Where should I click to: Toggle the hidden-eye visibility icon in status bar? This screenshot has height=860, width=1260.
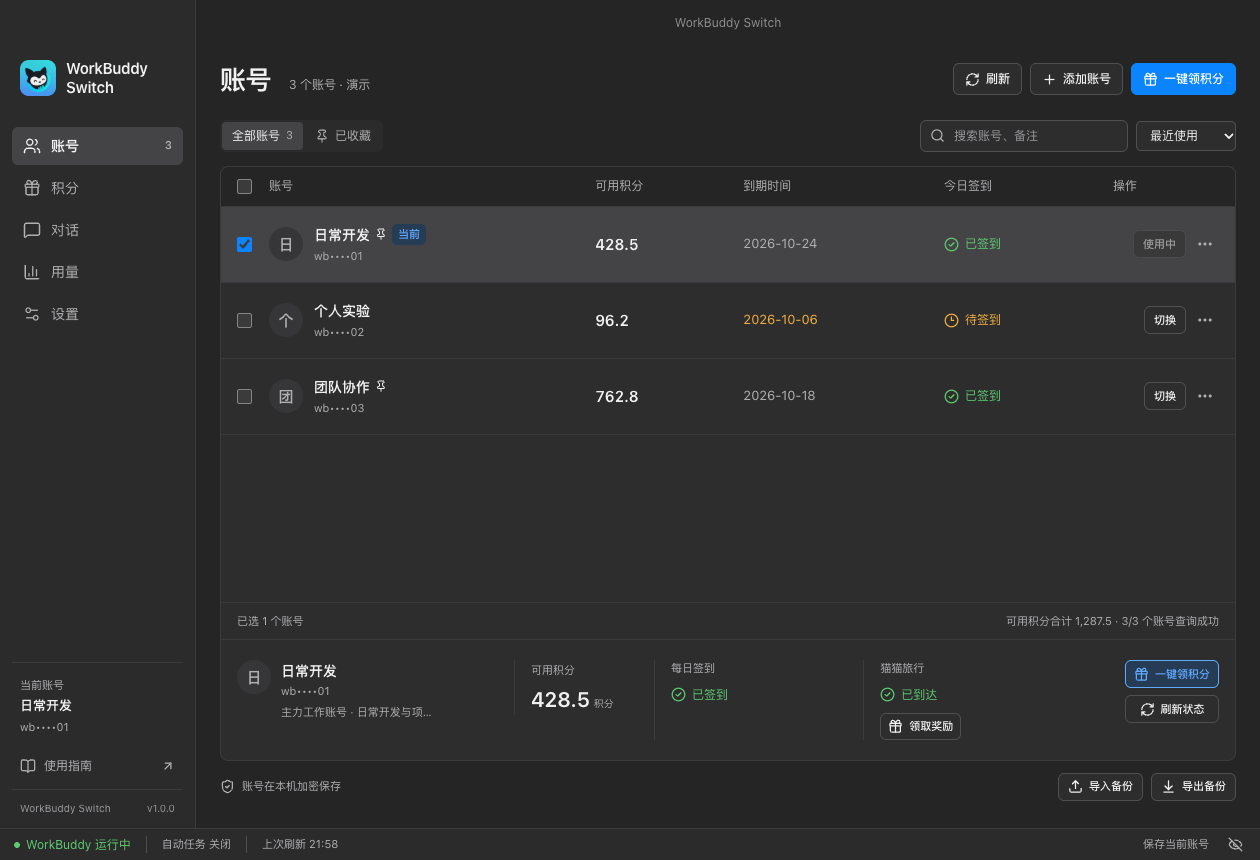pyautogui.click(x=1235, y=844)
